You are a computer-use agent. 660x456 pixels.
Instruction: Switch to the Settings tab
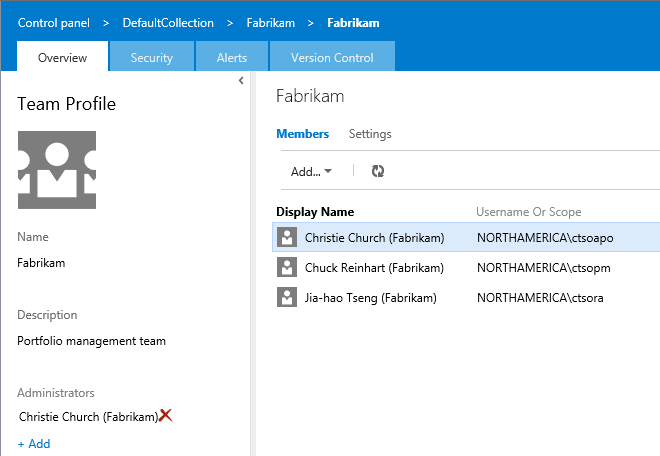pos(370,133)
